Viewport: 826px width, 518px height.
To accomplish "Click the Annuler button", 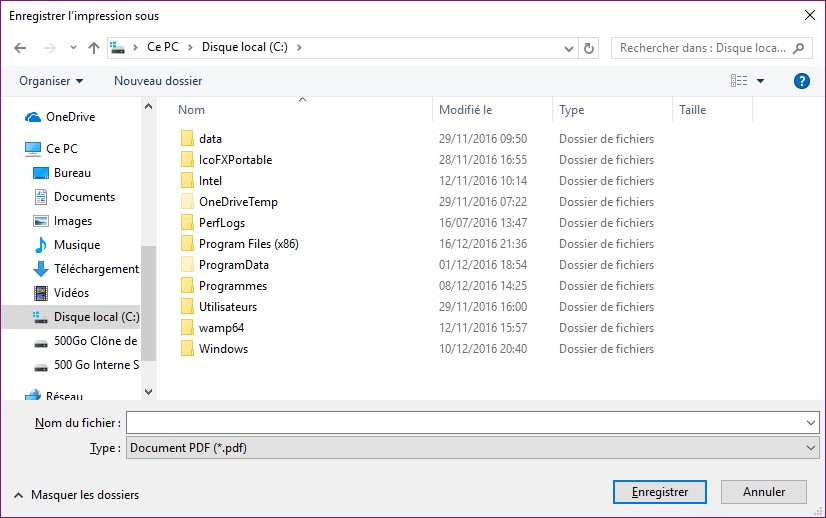I will (x=764, y=492).
